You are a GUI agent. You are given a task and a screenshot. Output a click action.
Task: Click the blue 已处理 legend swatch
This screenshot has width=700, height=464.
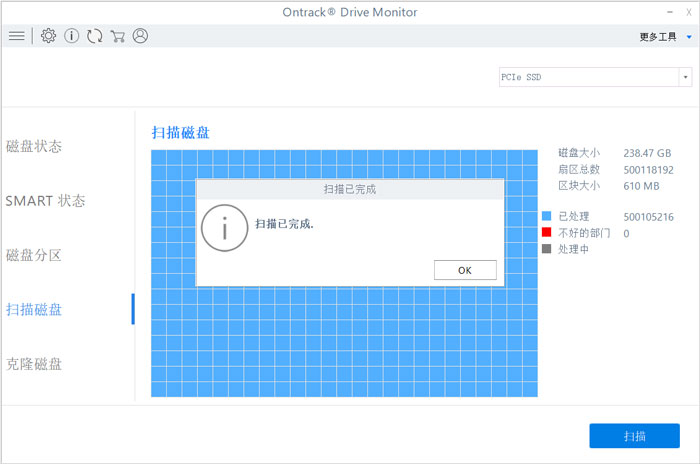(x=547, y=216)
